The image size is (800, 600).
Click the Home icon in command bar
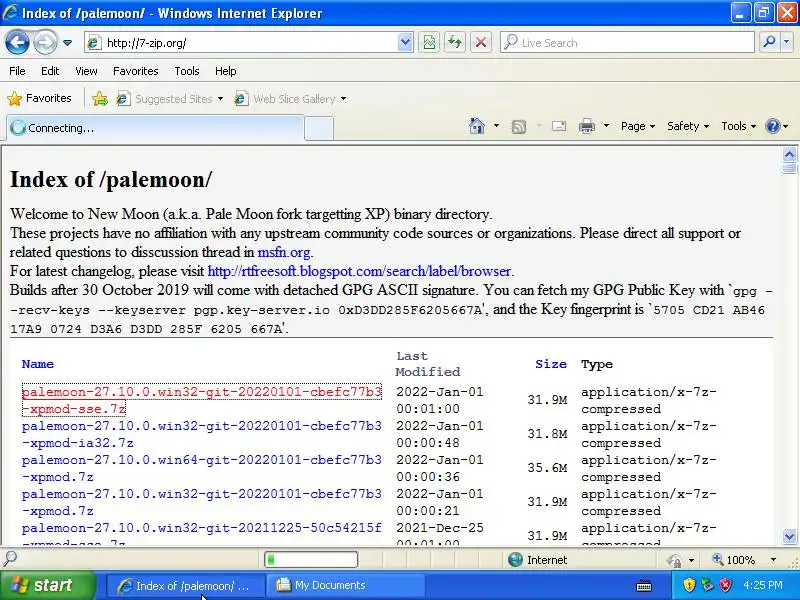click(477, 126)
